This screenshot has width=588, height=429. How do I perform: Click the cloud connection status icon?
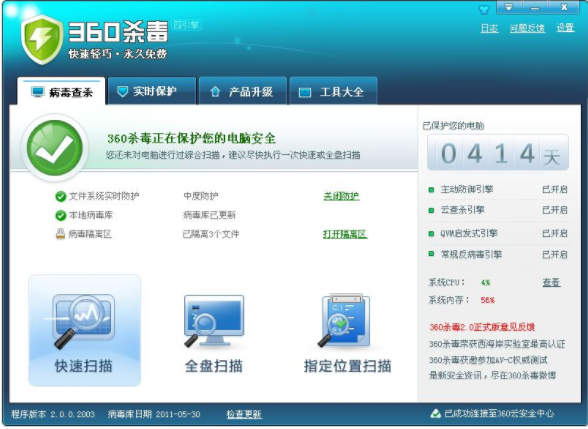point(435,414)
